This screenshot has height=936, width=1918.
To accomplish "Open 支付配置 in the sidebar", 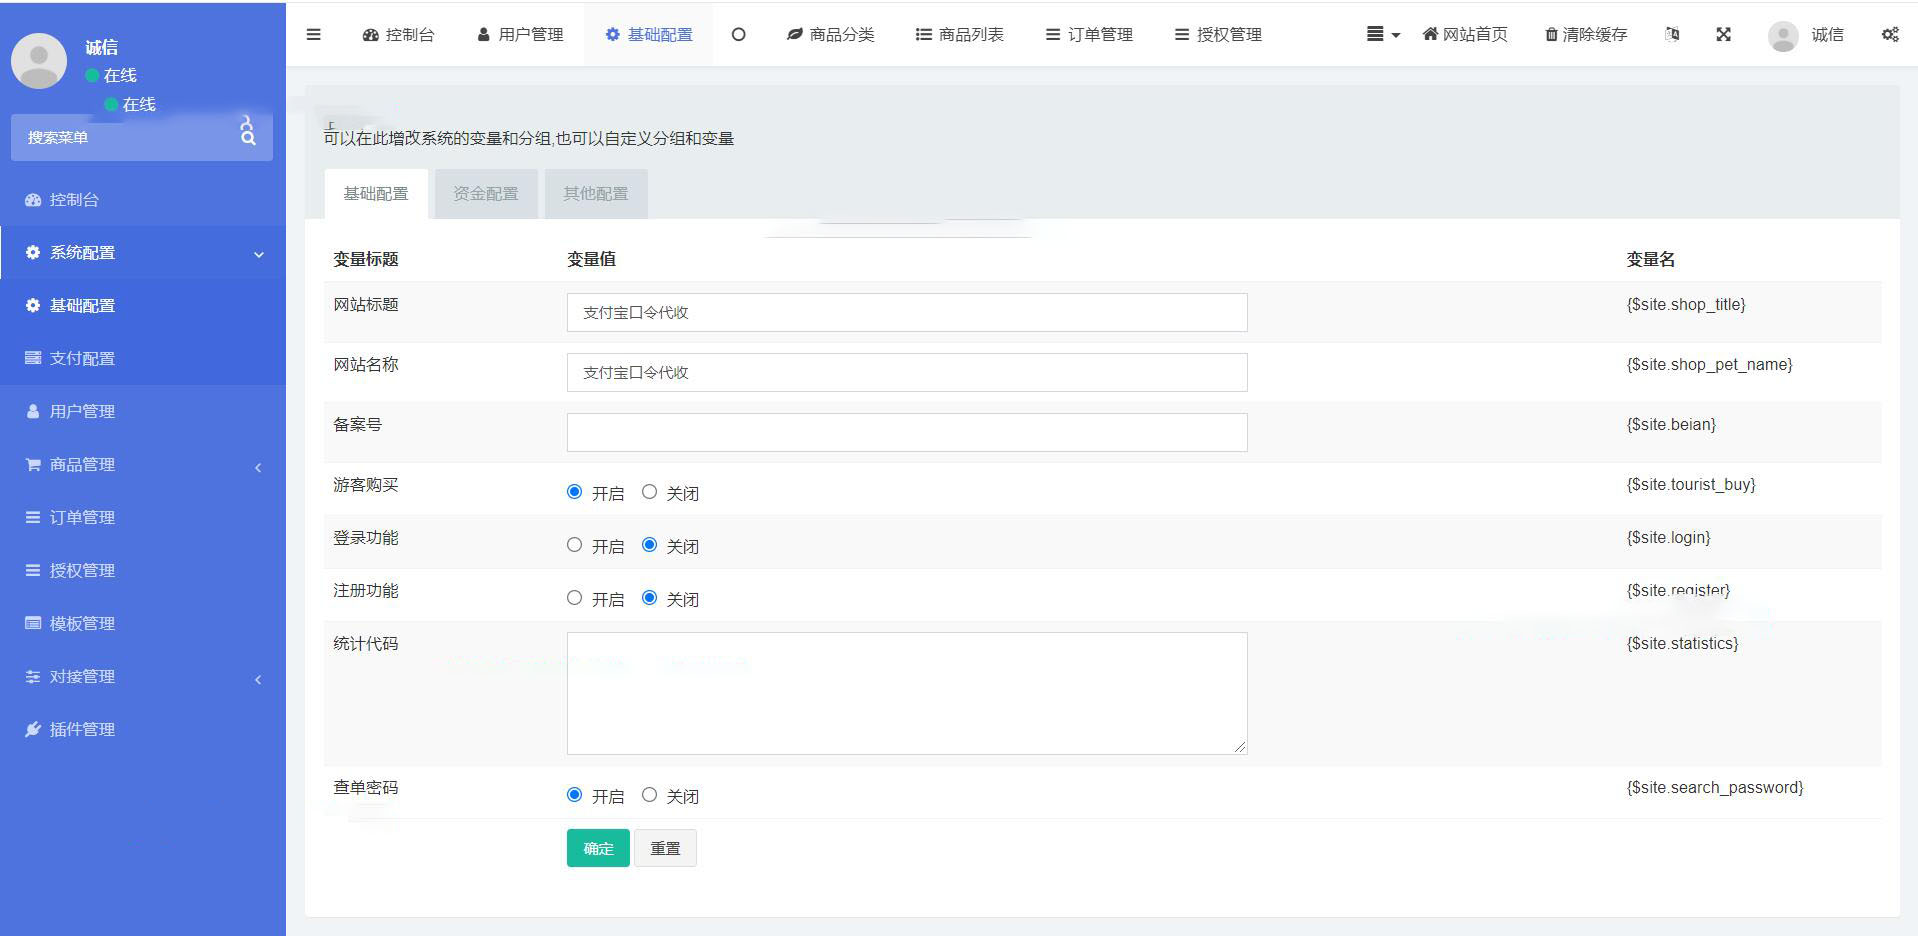I will (143, 358).
